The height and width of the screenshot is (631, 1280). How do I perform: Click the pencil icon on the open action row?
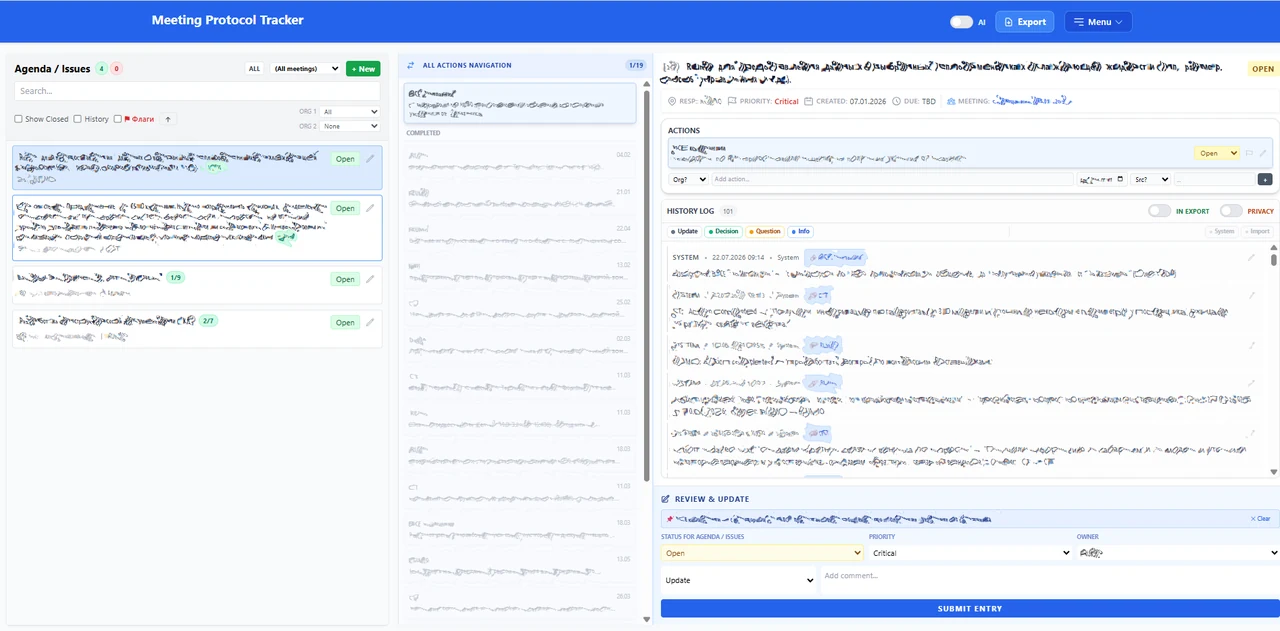[x=1263, y=153]
